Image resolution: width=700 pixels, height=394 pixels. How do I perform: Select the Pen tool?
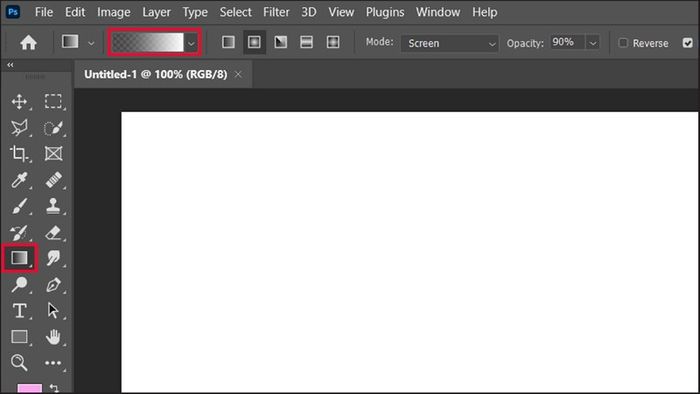[53, 284]
